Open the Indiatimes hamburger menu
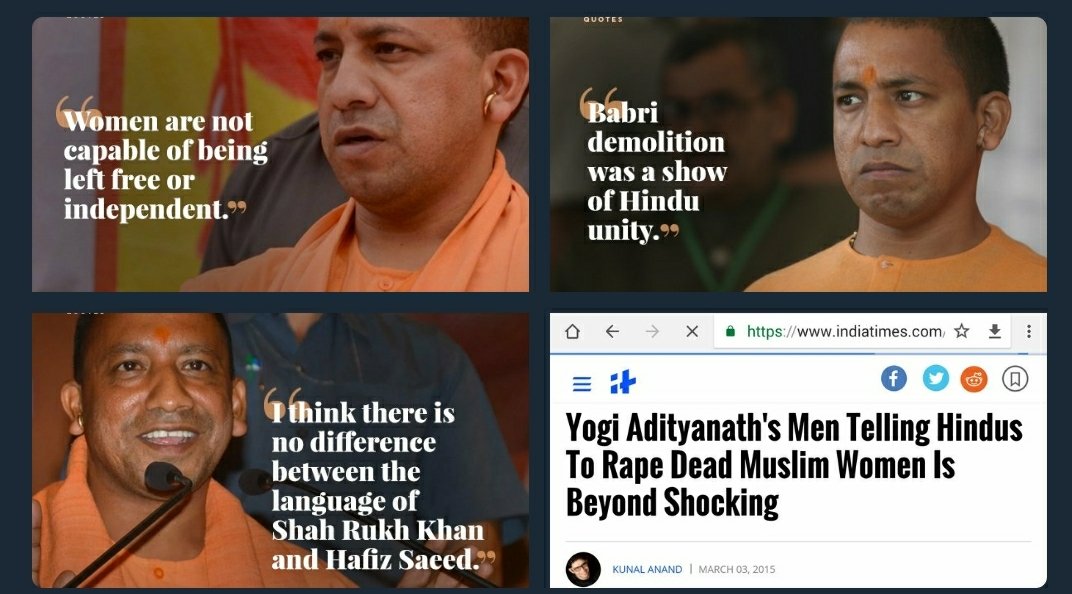 pyautogui.click(x=582, y=384)
